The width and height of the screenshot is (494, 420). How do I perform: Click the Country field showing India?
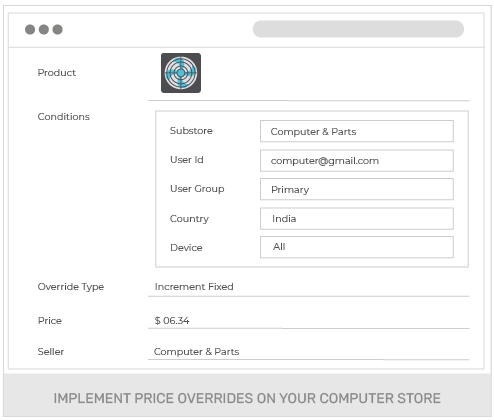click(x=357, y=219)
